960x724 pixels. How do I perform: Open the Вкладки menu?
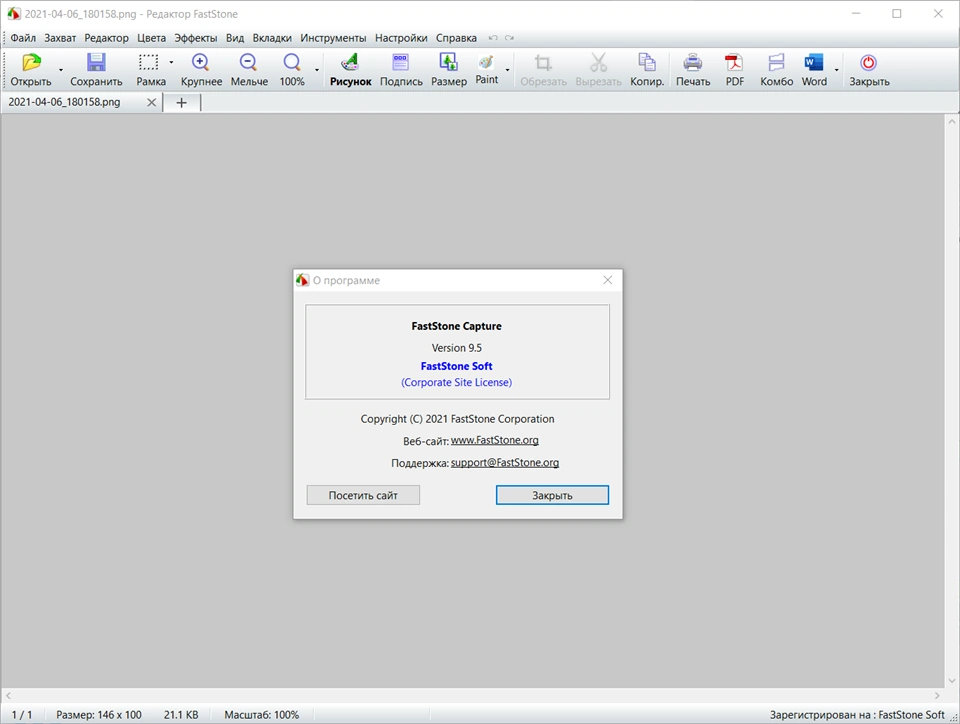272,38
